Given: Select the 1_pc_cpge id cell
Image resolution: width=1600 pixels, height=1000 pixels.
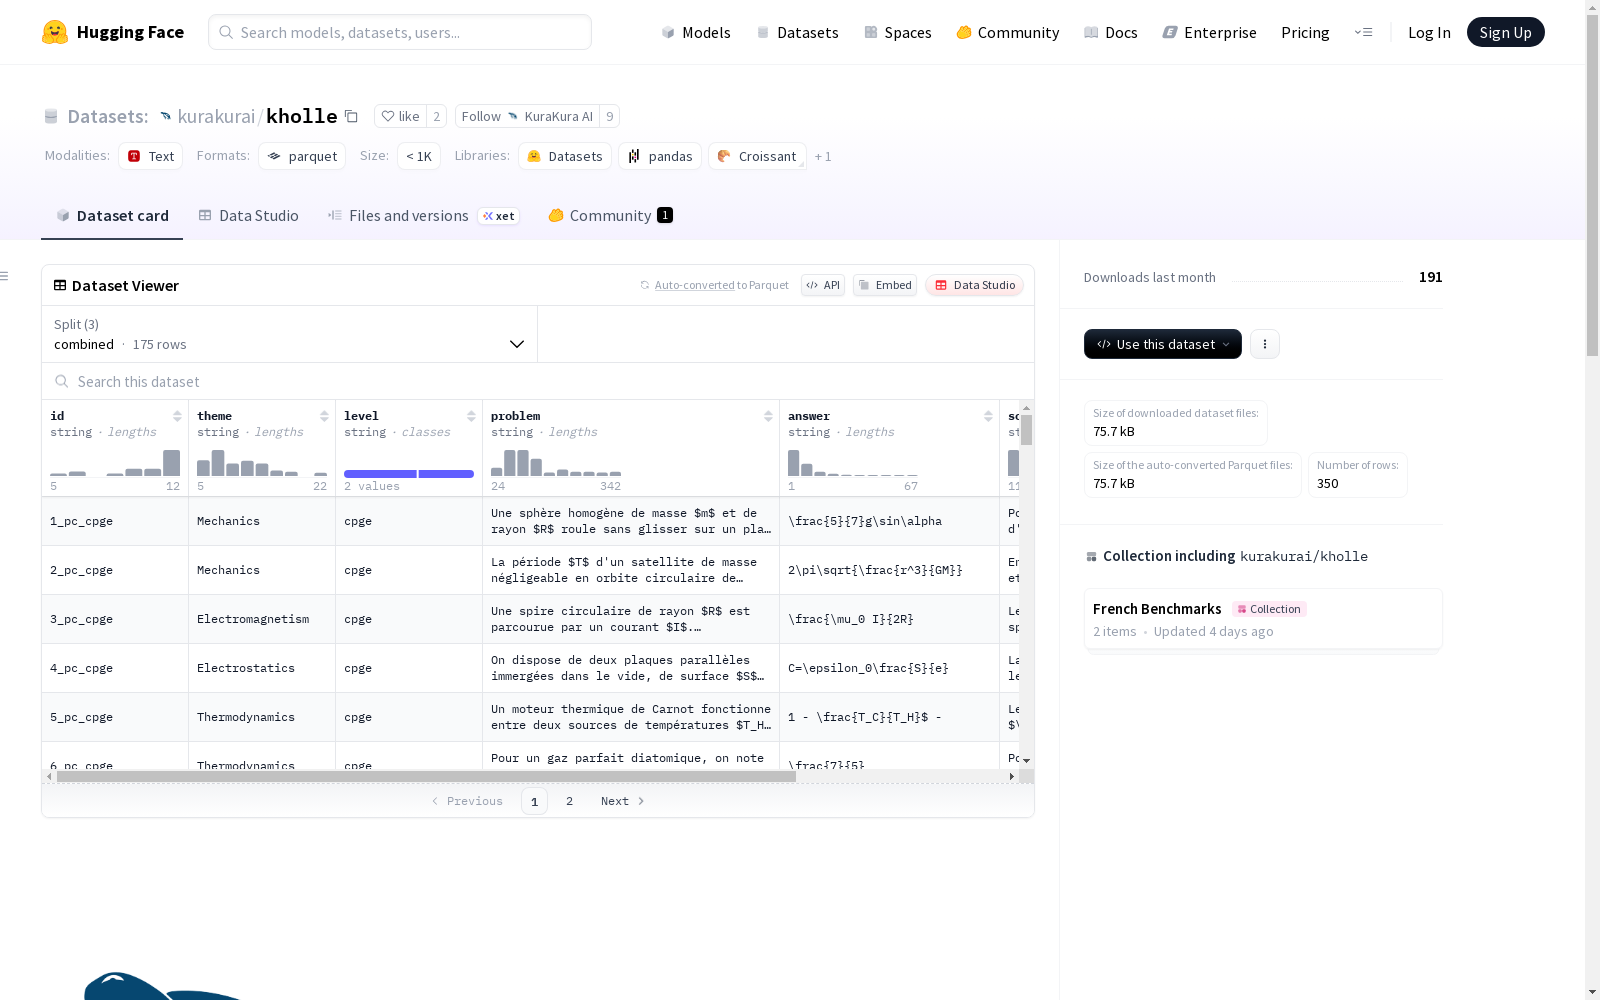Looking at the screenshot, I should point(115,521).
